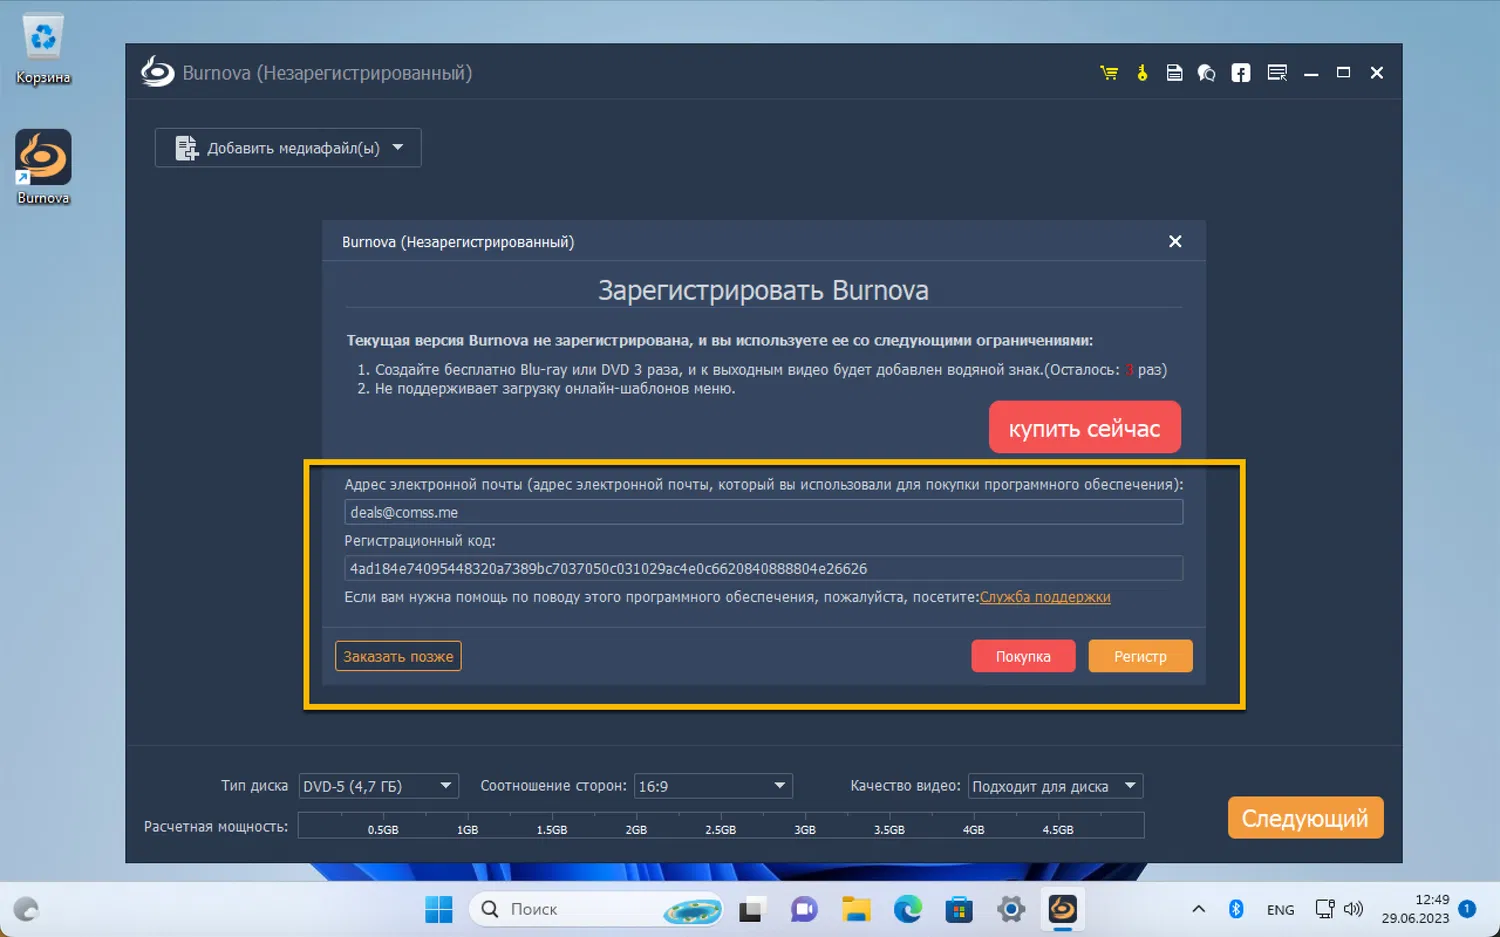This screenshot has height=937, width=1500.
Task: Open the shopping cart in the title bar
Action: (x=1108, y=72)
